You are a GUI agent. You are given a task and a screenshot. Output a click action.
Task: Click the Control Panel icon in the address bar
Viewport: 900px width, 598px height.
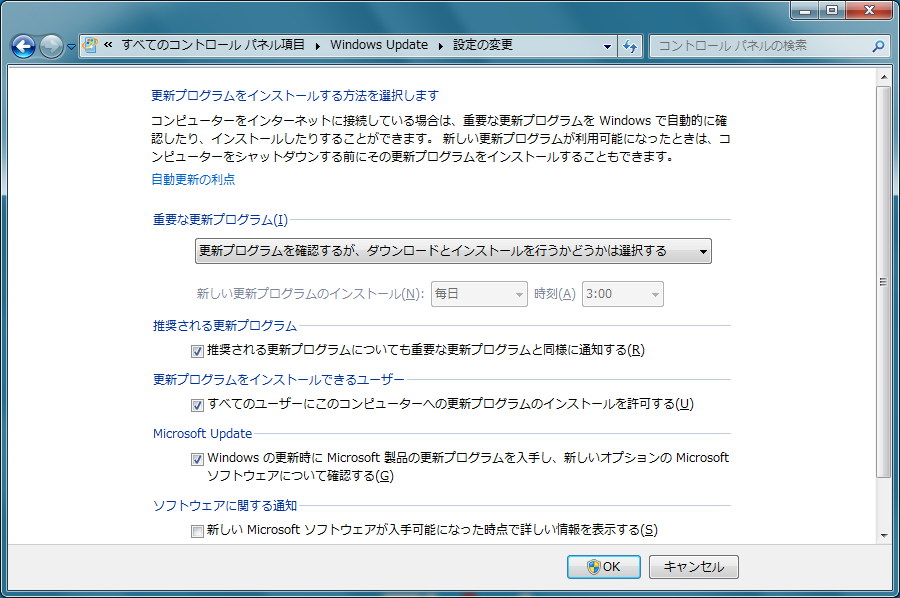point(88,45)
